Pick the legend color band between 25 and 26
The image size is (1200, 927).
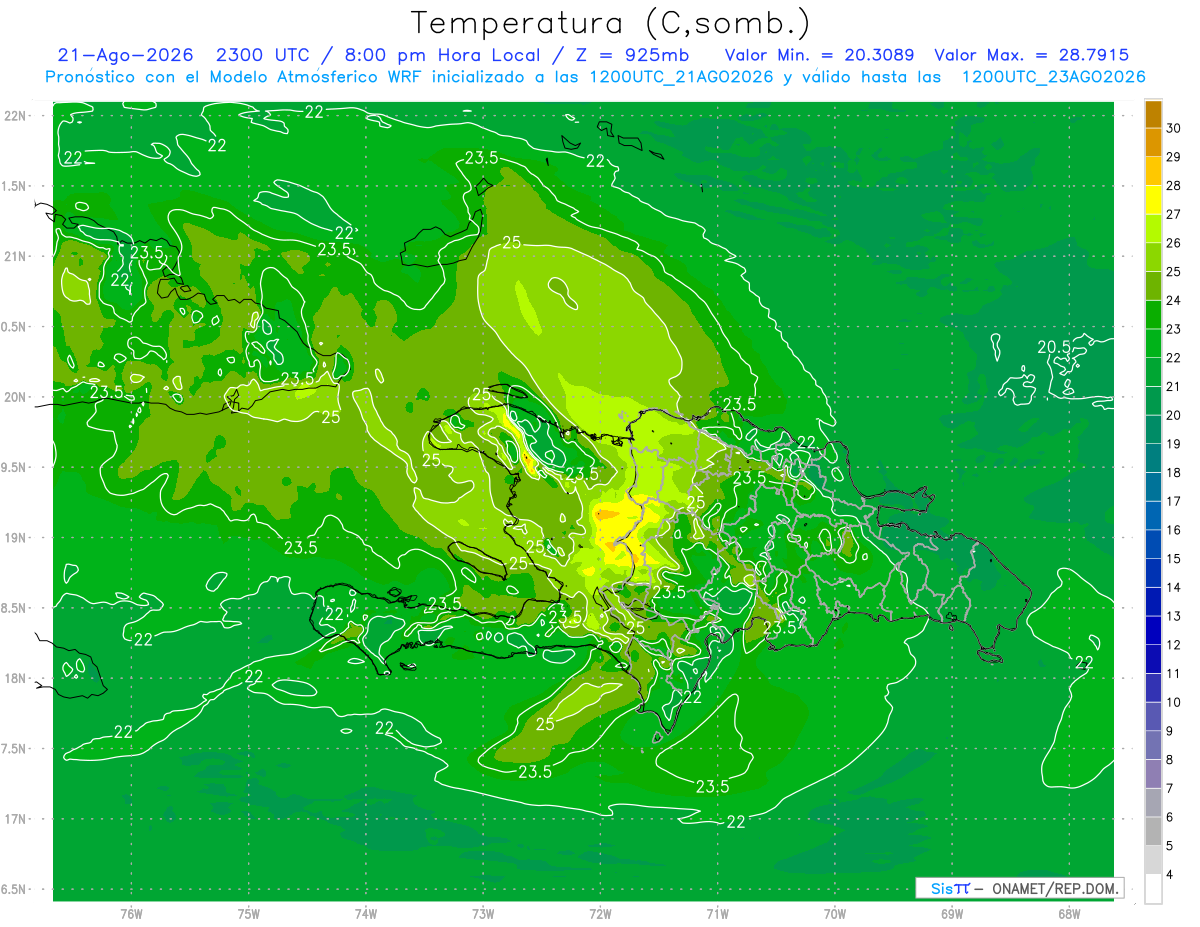point(1153,257)
